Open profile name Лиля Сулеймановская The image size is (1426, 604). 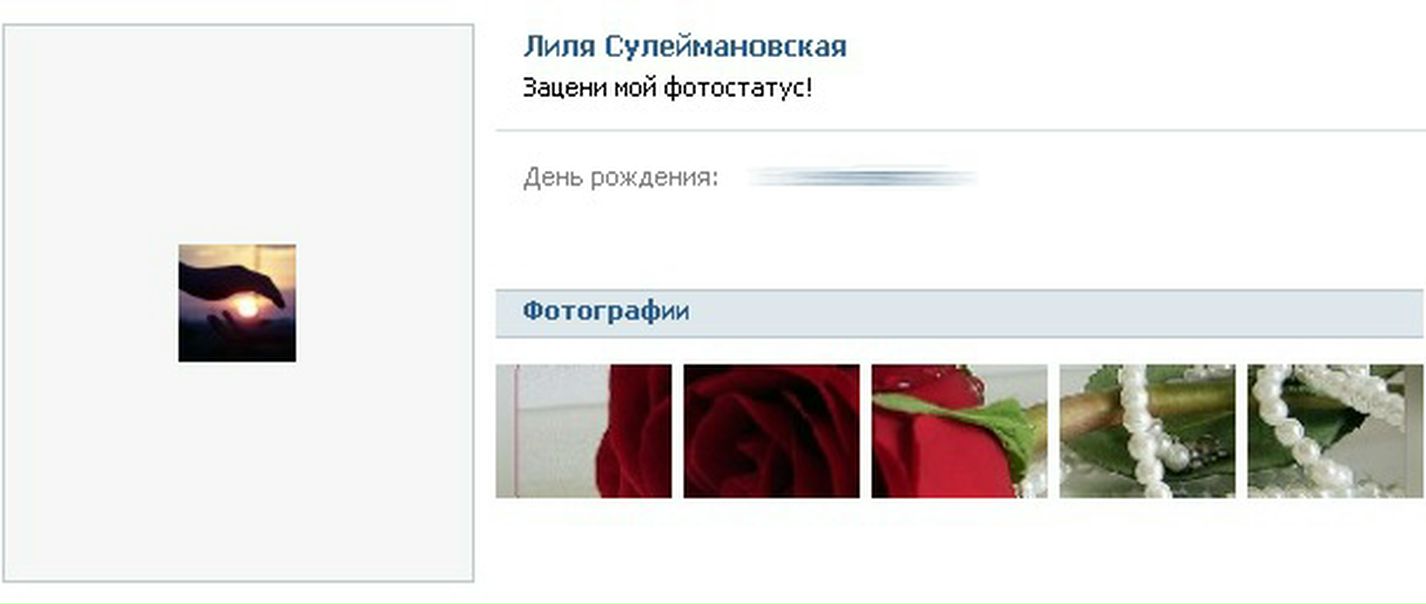685,46
